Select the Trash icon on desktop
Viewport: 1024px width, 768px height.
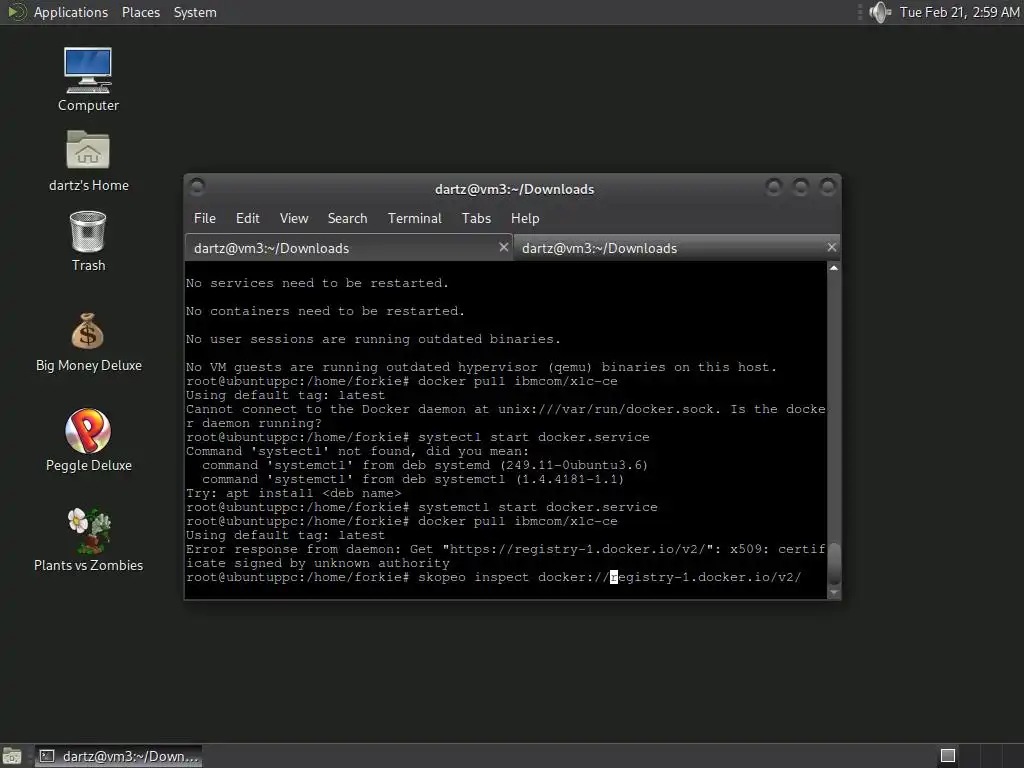click(88, 240)
